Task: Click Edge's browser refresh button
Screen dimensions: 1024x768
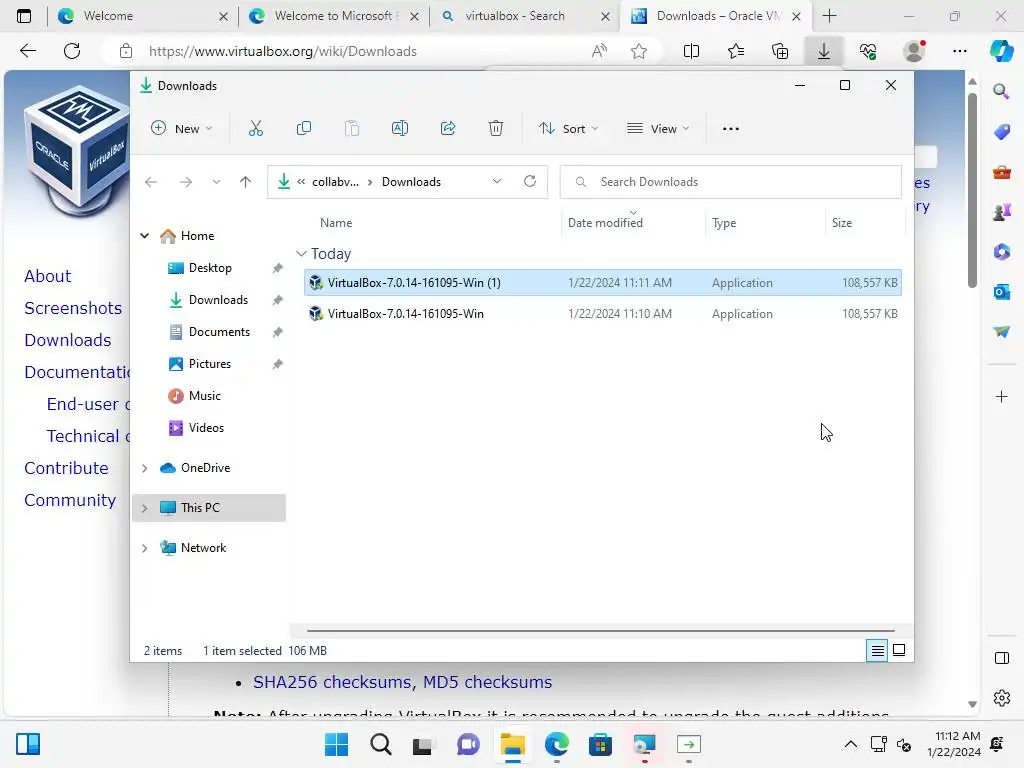Action: pyautogui.click(x=72, y=51)
